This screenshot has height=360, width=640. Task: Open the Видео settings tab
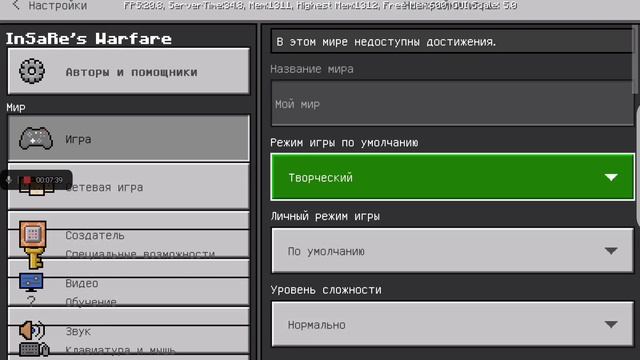[129, 283]
